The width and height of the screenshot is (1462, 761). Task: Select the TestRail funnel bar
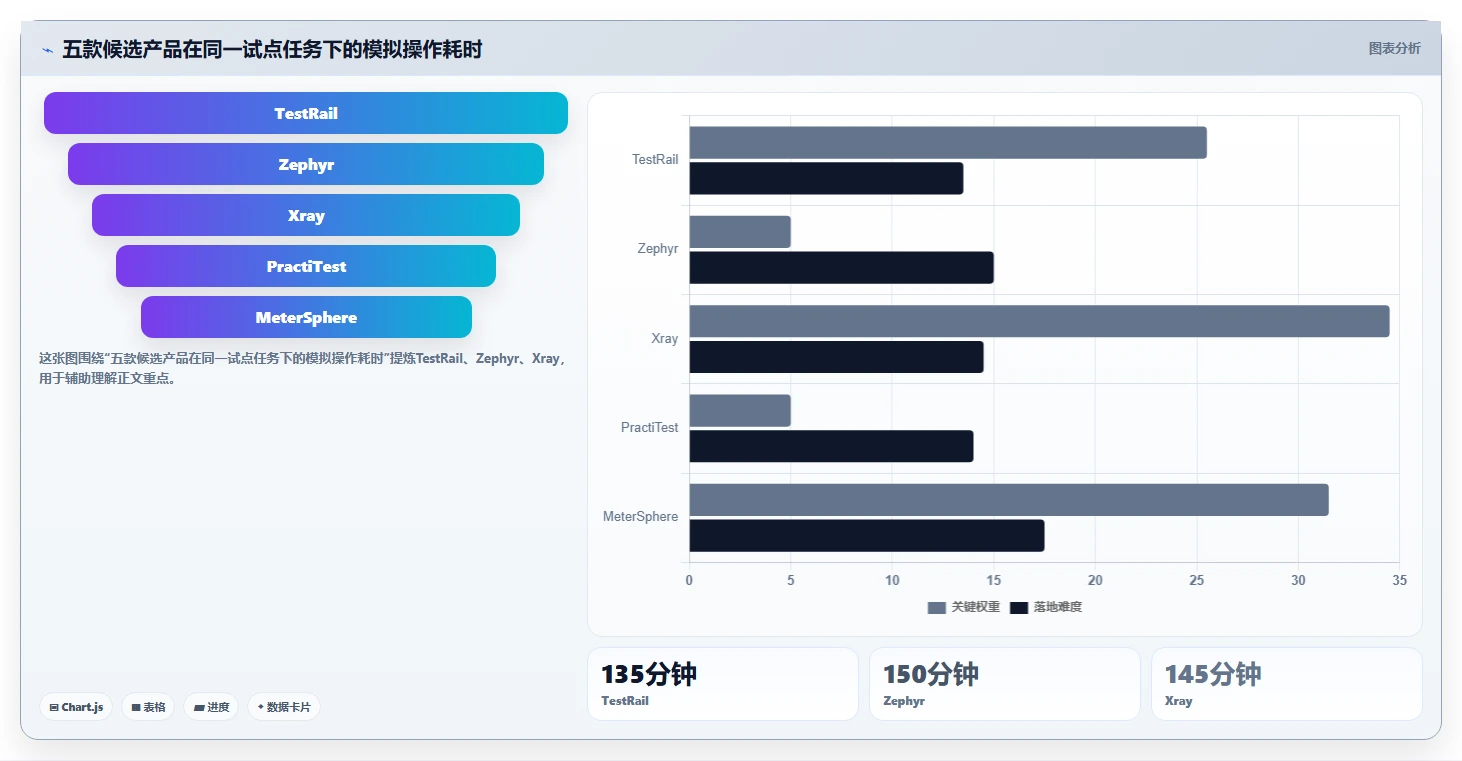point(306,113)
